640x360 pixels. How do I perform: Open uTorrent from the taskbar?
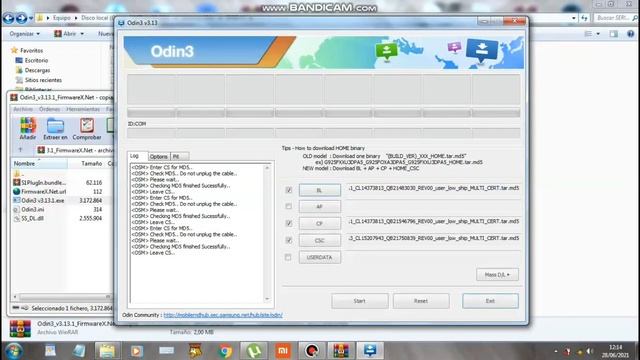click(x=254, y=351)
